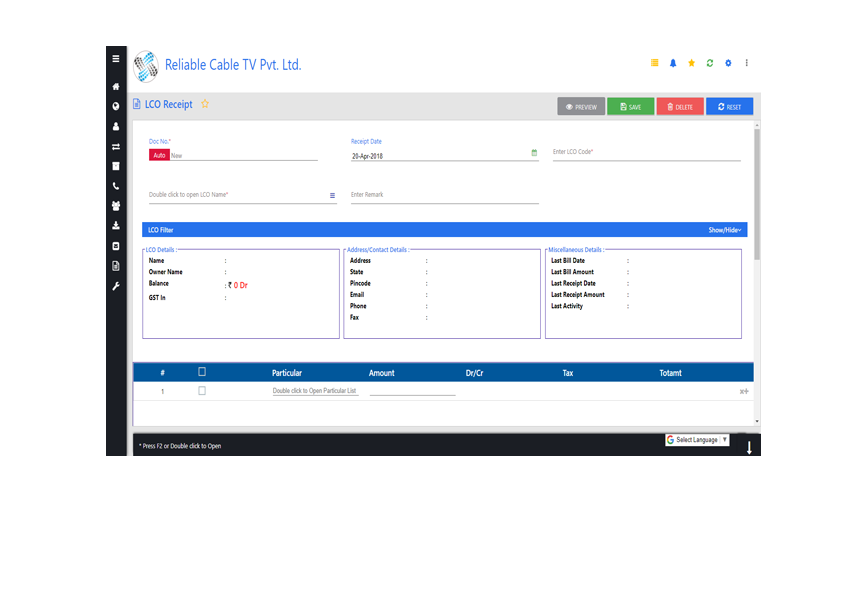Click the 'Last Activity' label
This screenshot has width=862, height=600.
click(567, 306)
